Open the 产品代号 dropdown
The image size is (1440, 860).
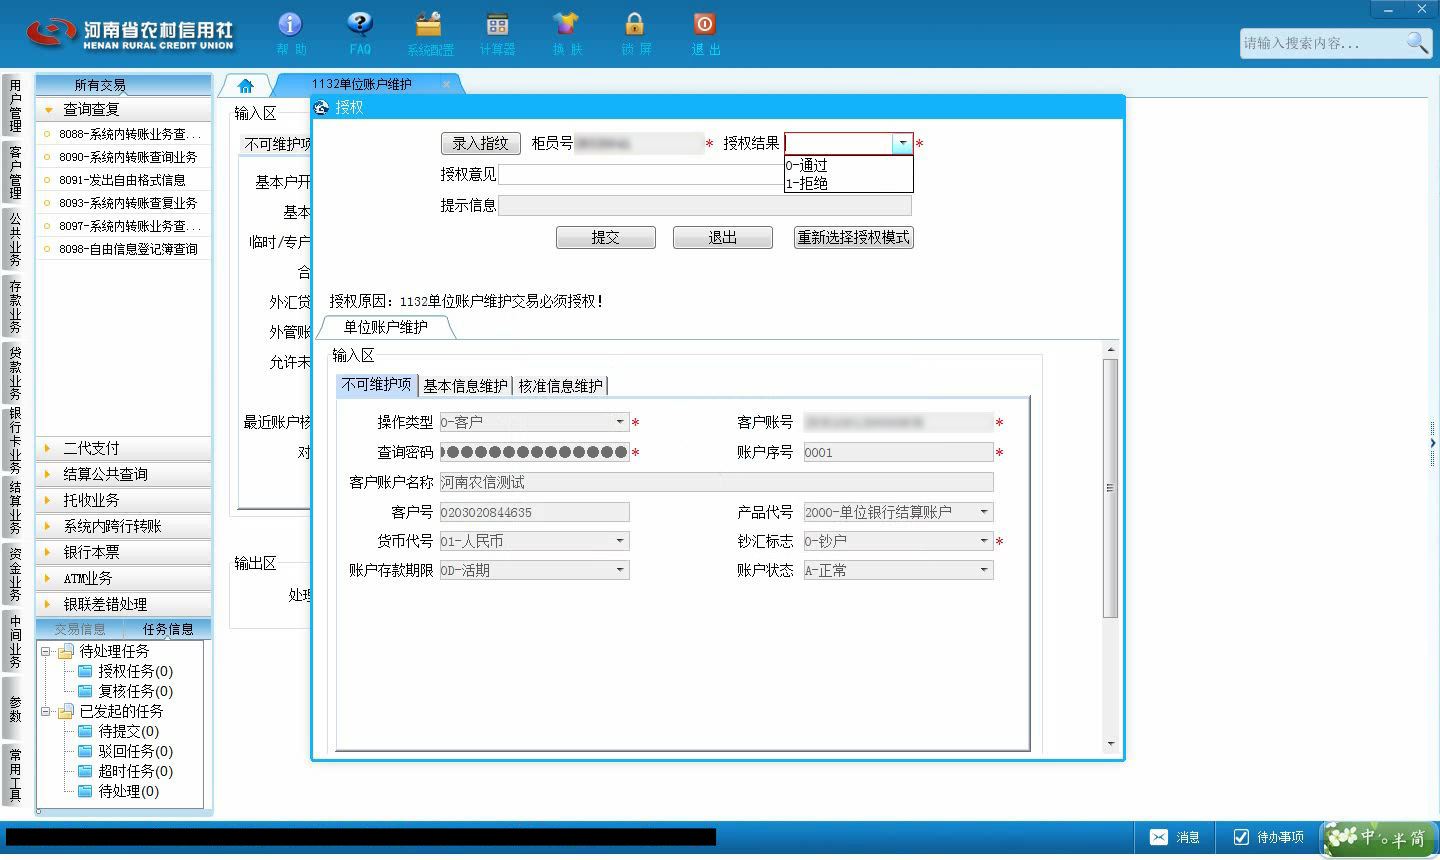click(x=984, y=512)
